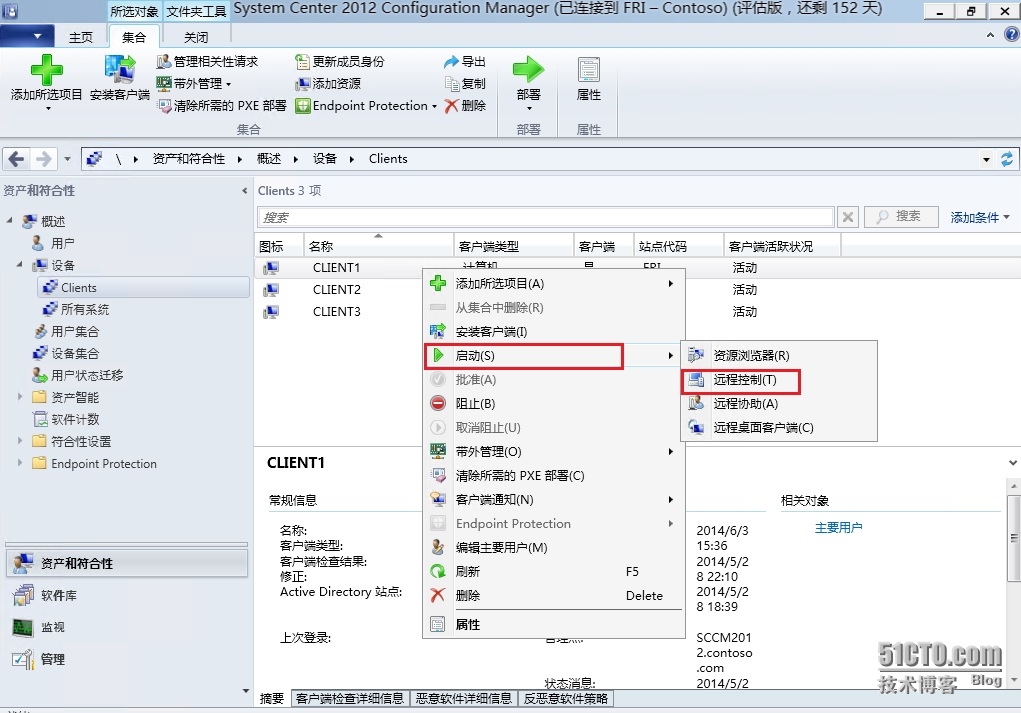1021x713 pixels.
Task: Open the 文件夹工具 contextual tab
Action: tap(196, 11)
